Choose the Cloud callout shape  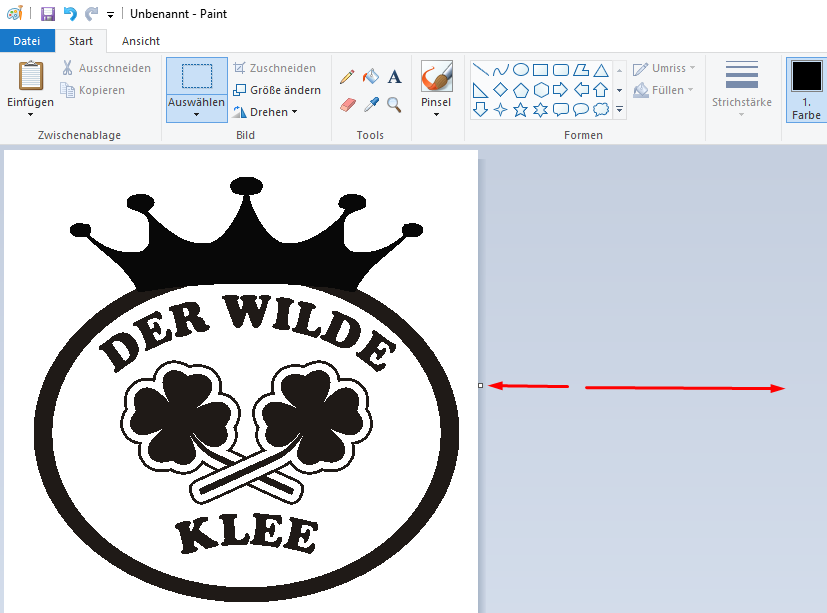coord(601,110)
